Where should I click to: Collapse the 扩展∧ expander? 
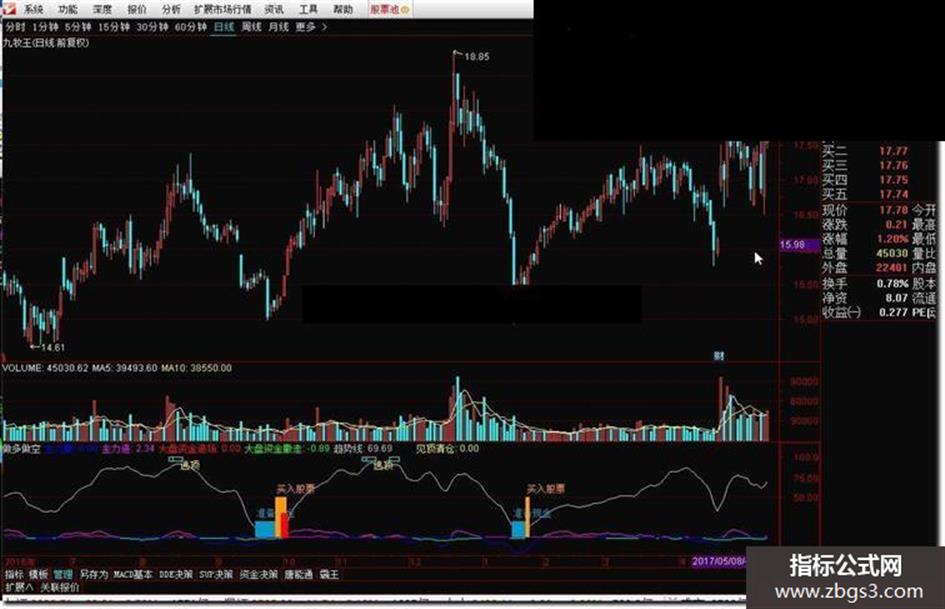pyautogui.click(x=19, y=587)
